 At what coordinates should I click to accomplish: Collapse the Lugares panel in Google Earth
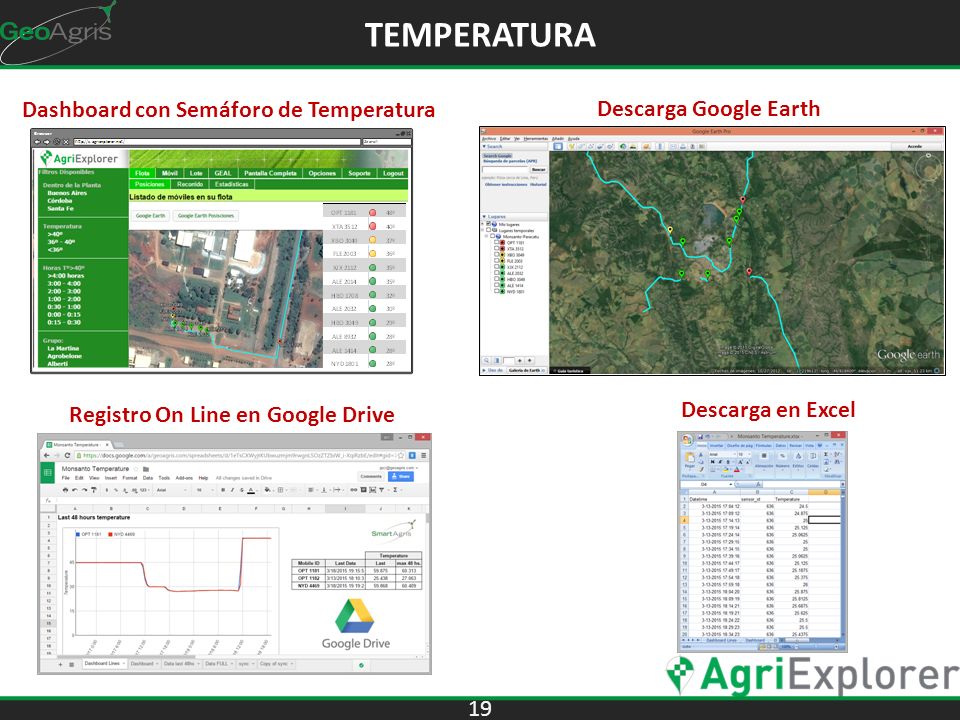tap(484, 217)
